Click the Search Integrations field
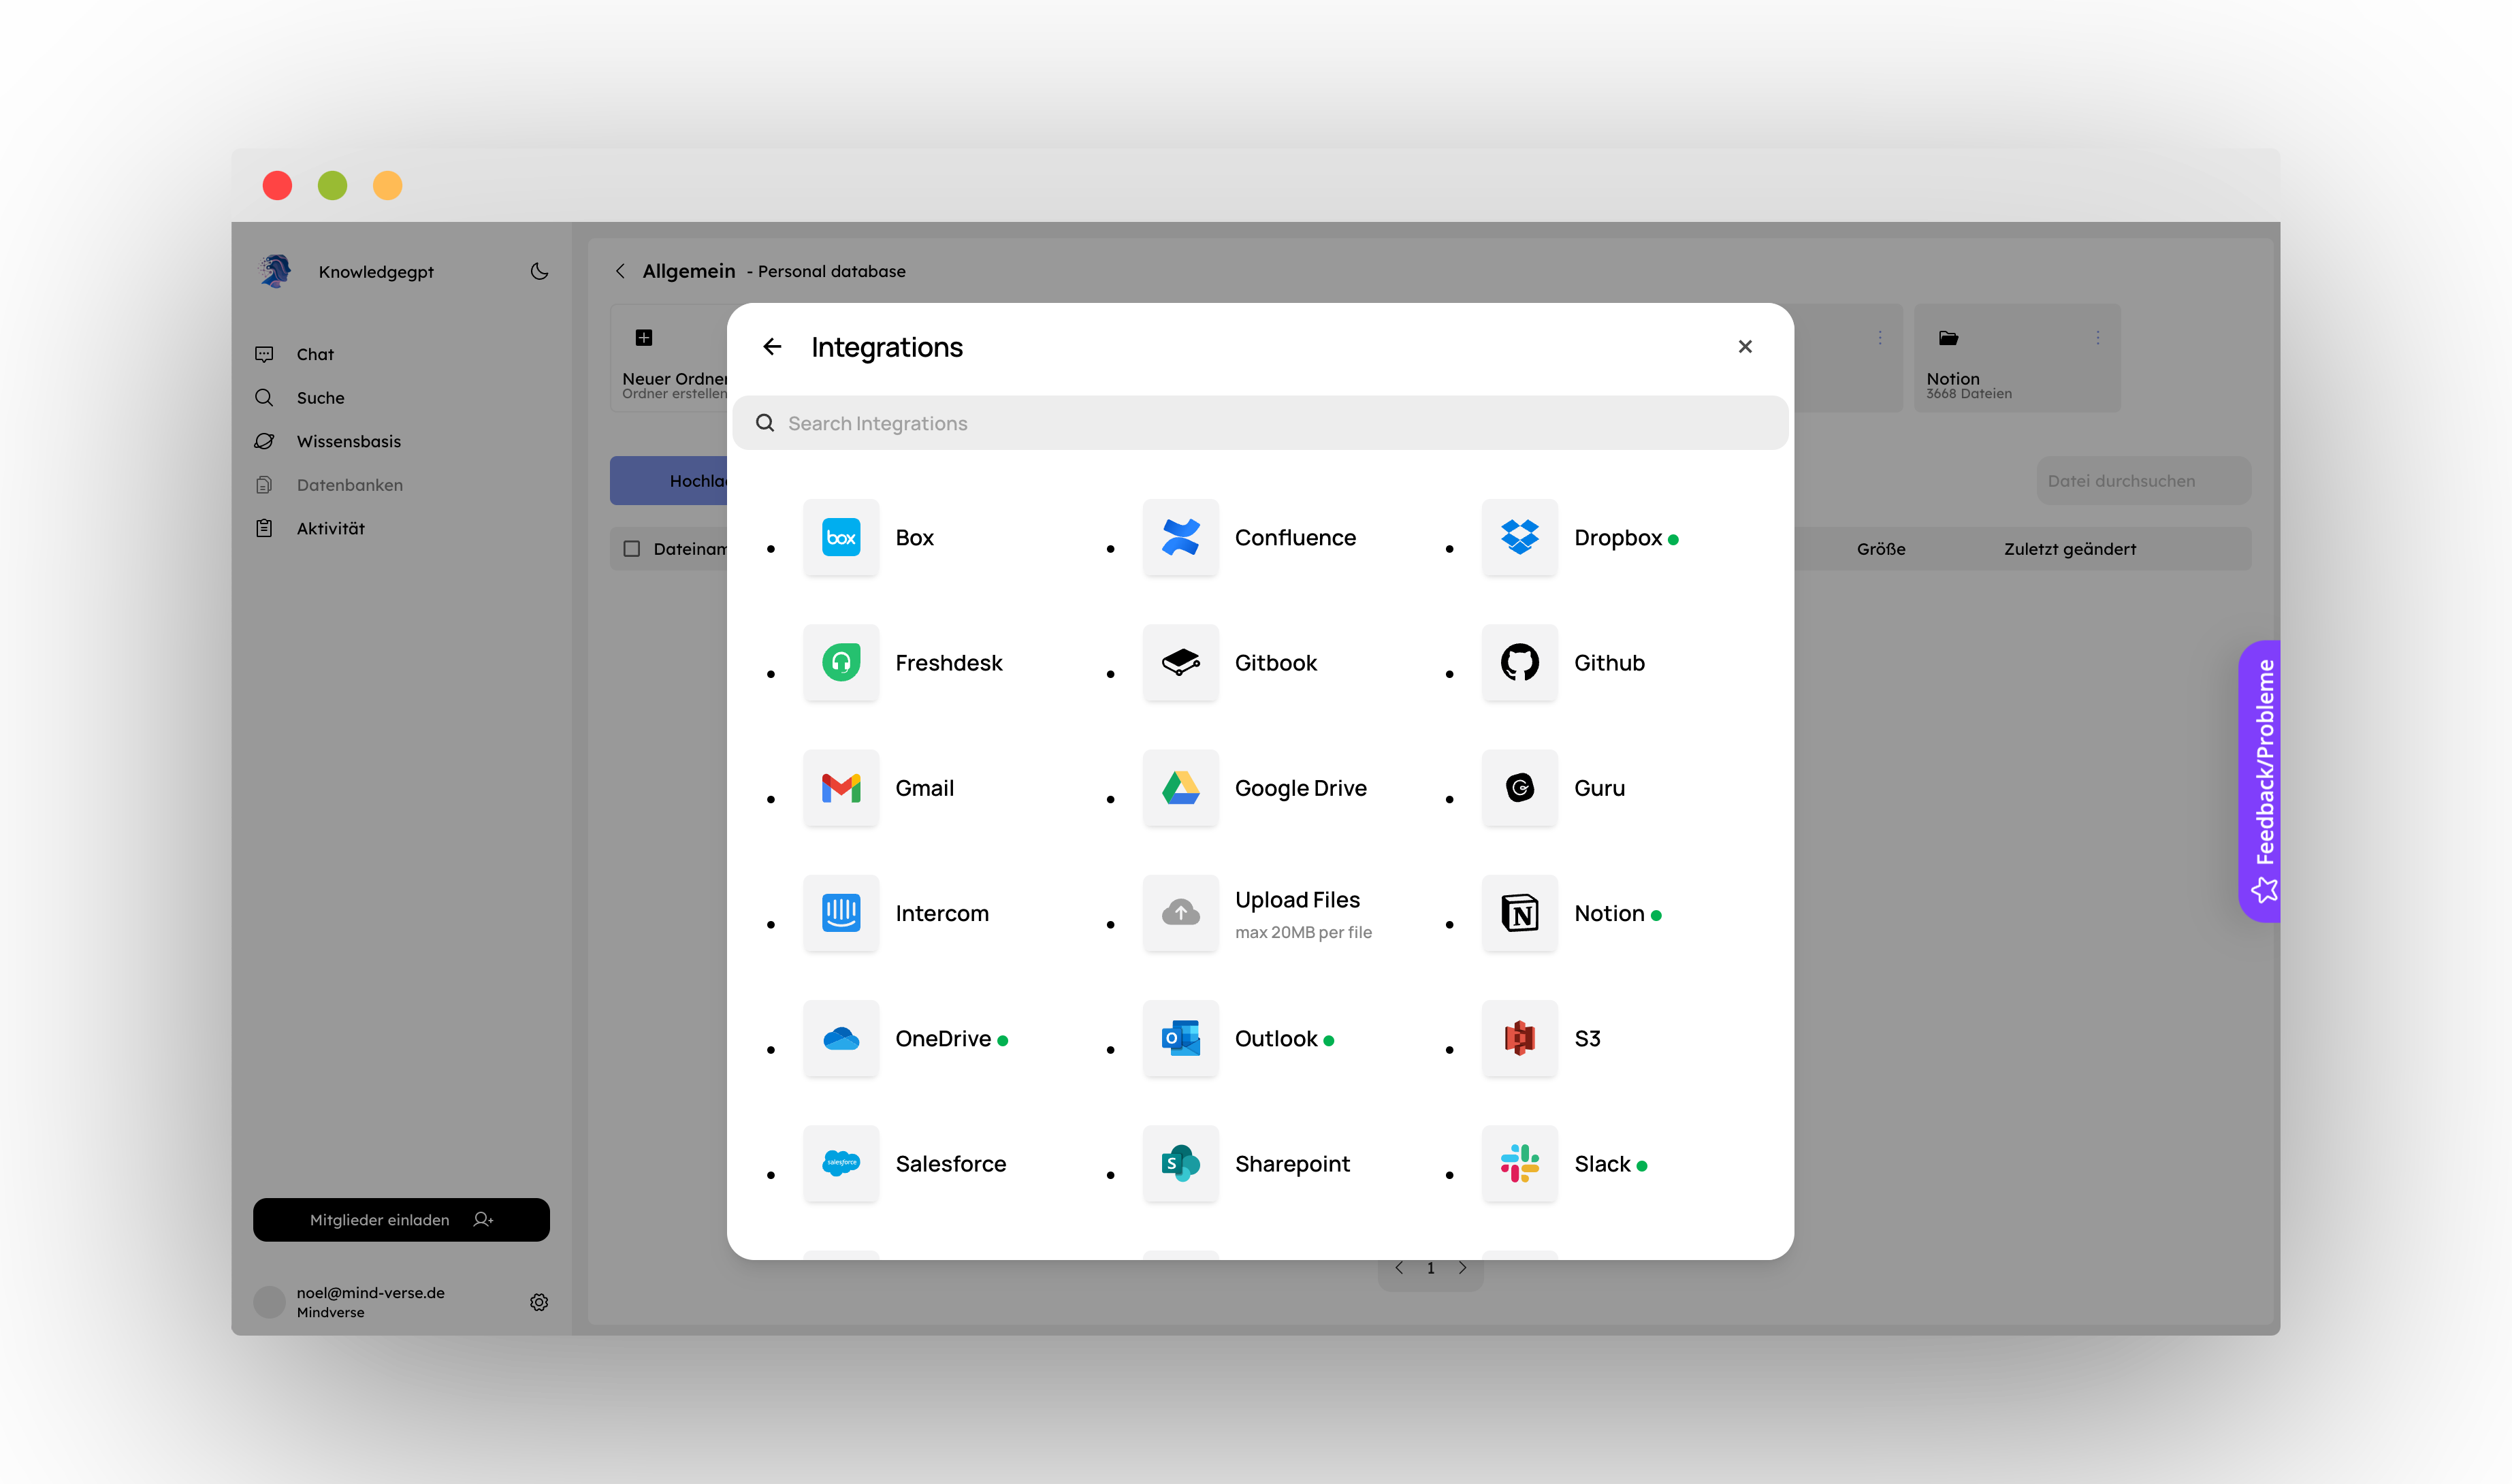Image resolution: width=2512 pixels, height=1484 pixels. point(1260,423)
